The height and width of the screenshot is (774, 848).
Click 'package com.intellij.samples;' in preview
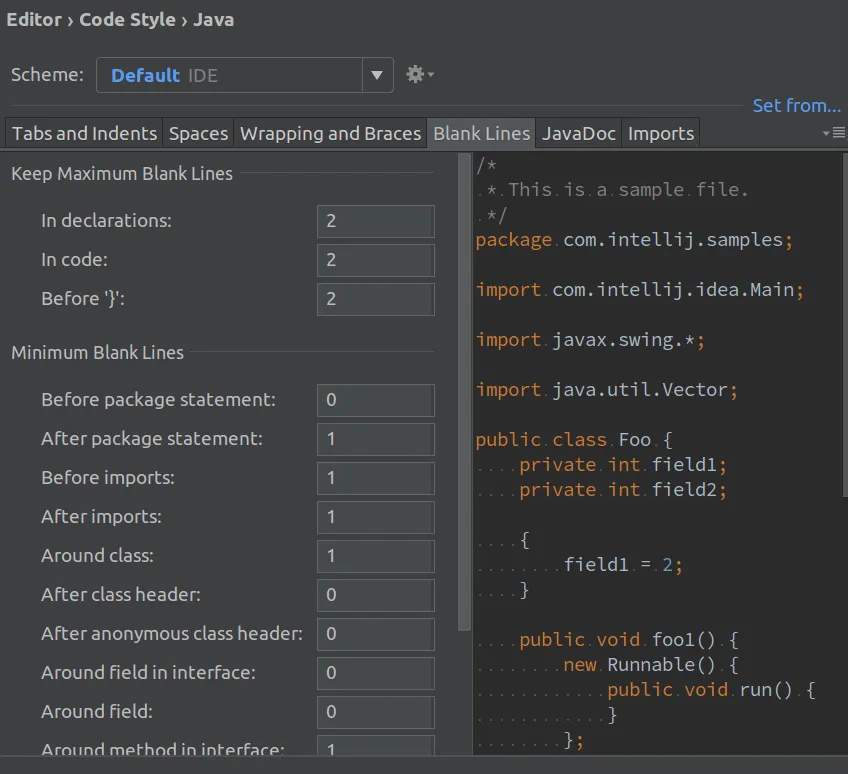(634, 240)
